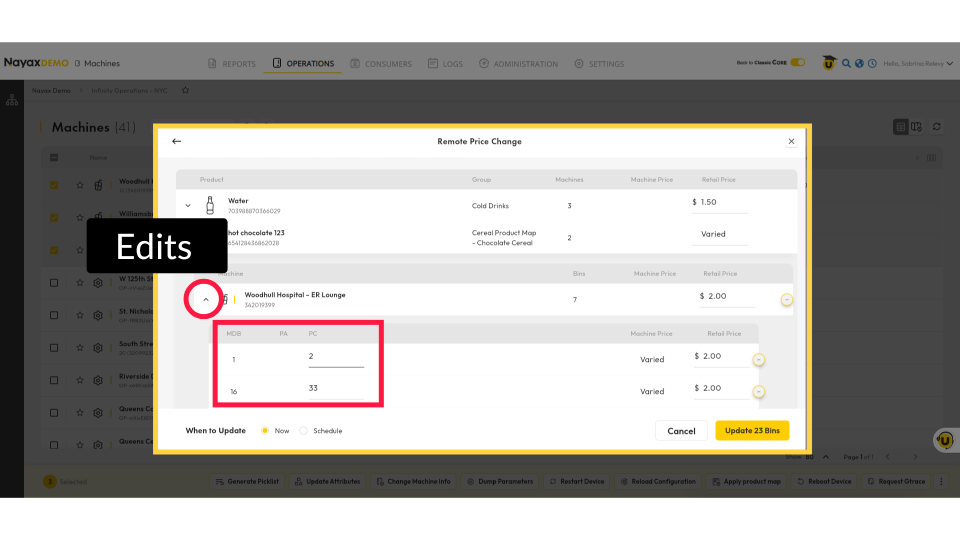Toggle the Back to Classic Core switch

coord(797,63)
